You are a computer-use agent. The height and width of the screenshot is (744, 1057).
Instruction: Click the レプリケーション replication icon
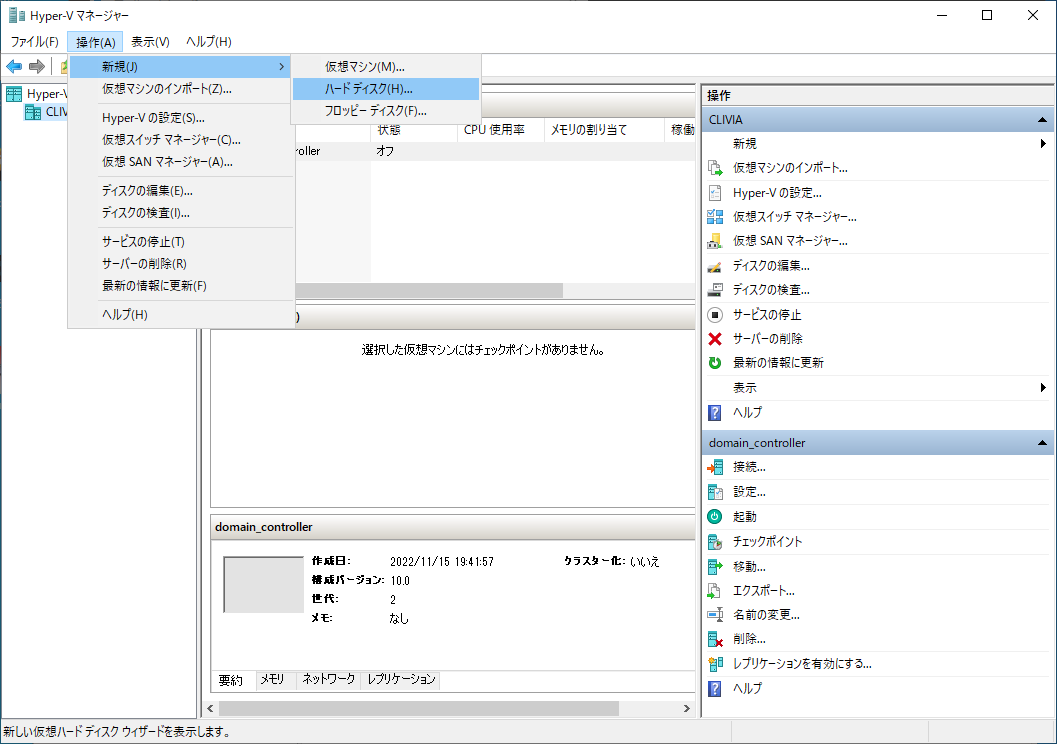coord(715,664)
